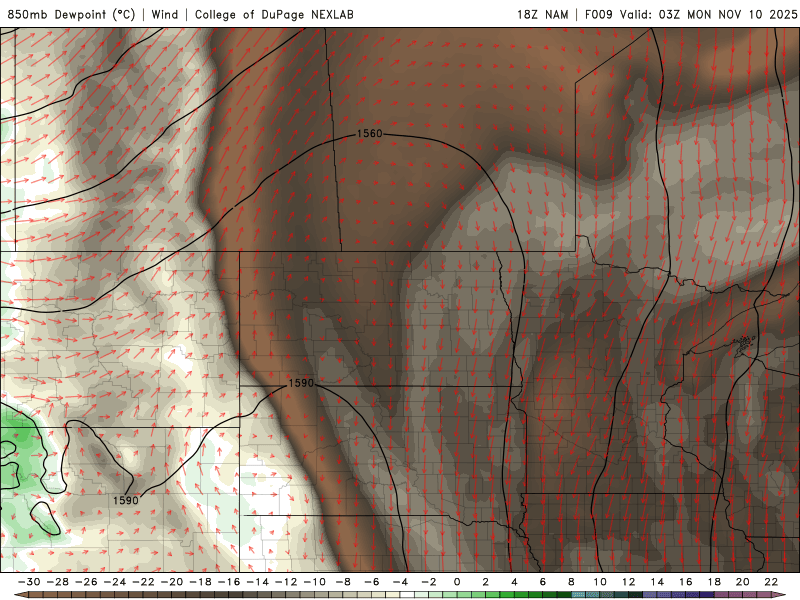
Task: Click the 20 value on the color scale
Action: [x=743, y=582]
